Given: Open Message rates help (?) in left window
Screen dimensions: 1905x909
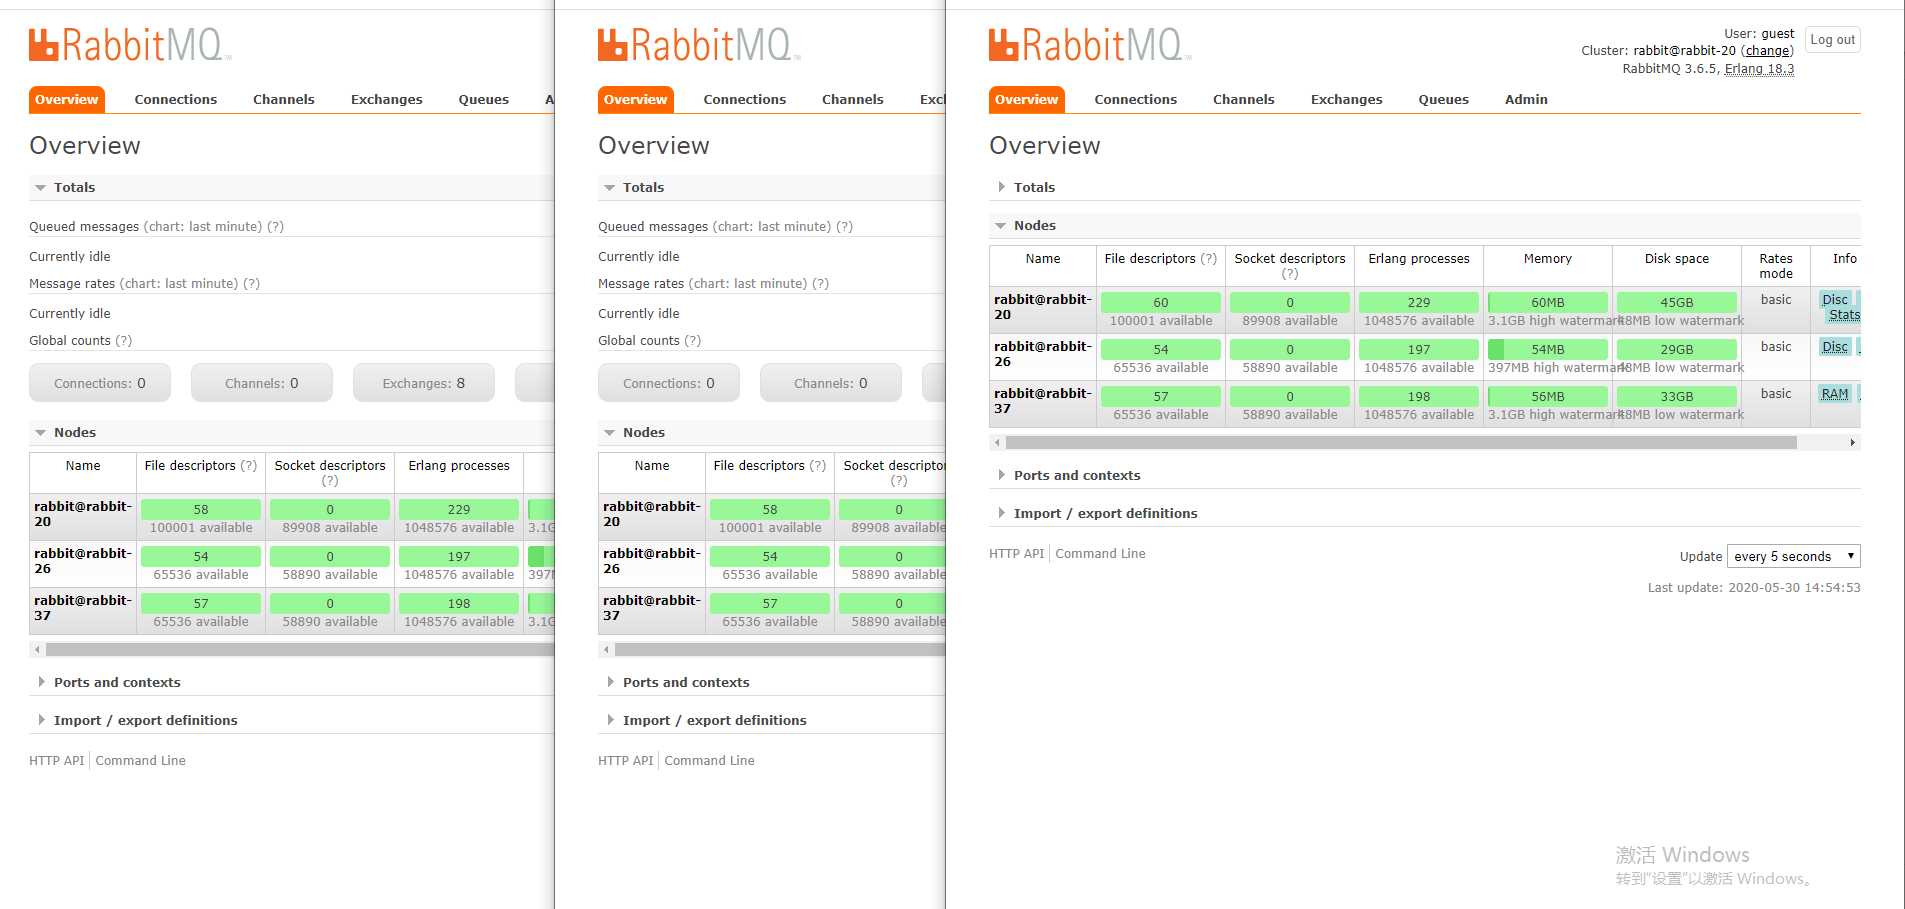Looking at the screenshot, I should click(251, 284).
